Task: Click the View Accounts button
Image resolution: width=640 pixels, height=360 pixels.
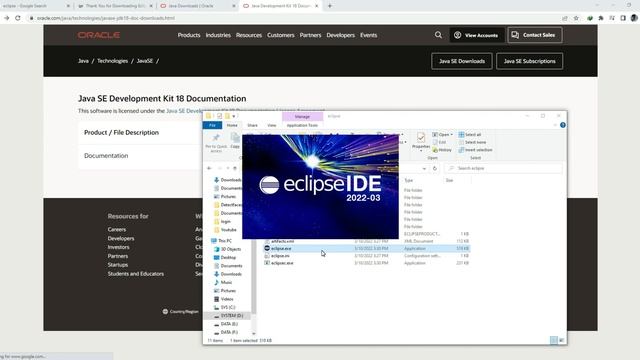Action: pyautogui.click(x=476, y=35)
